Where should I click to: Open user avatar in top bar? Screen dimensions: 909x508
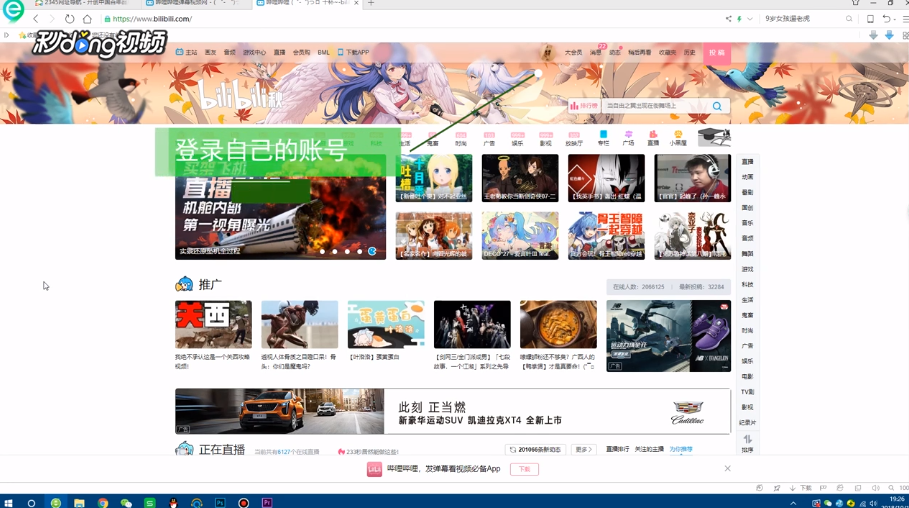pyautogui.click(x=548, y=52)
